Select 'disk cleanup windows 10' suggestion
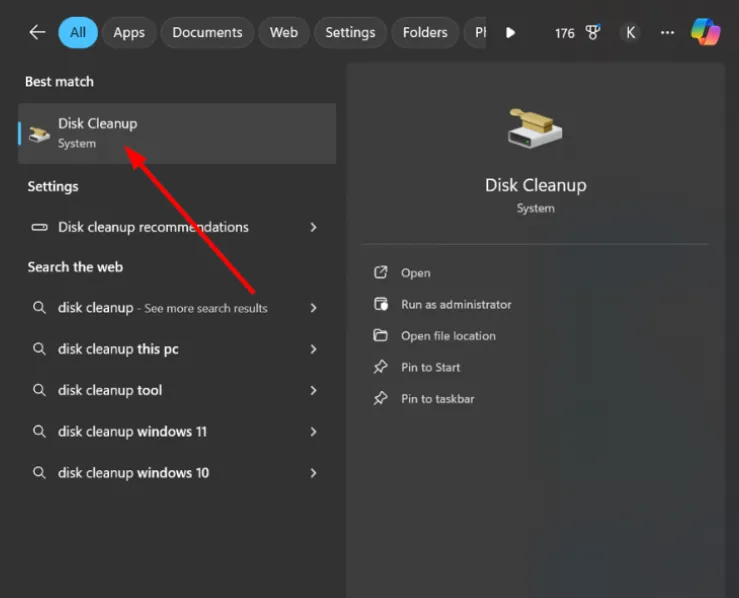 tap(177, 473)
